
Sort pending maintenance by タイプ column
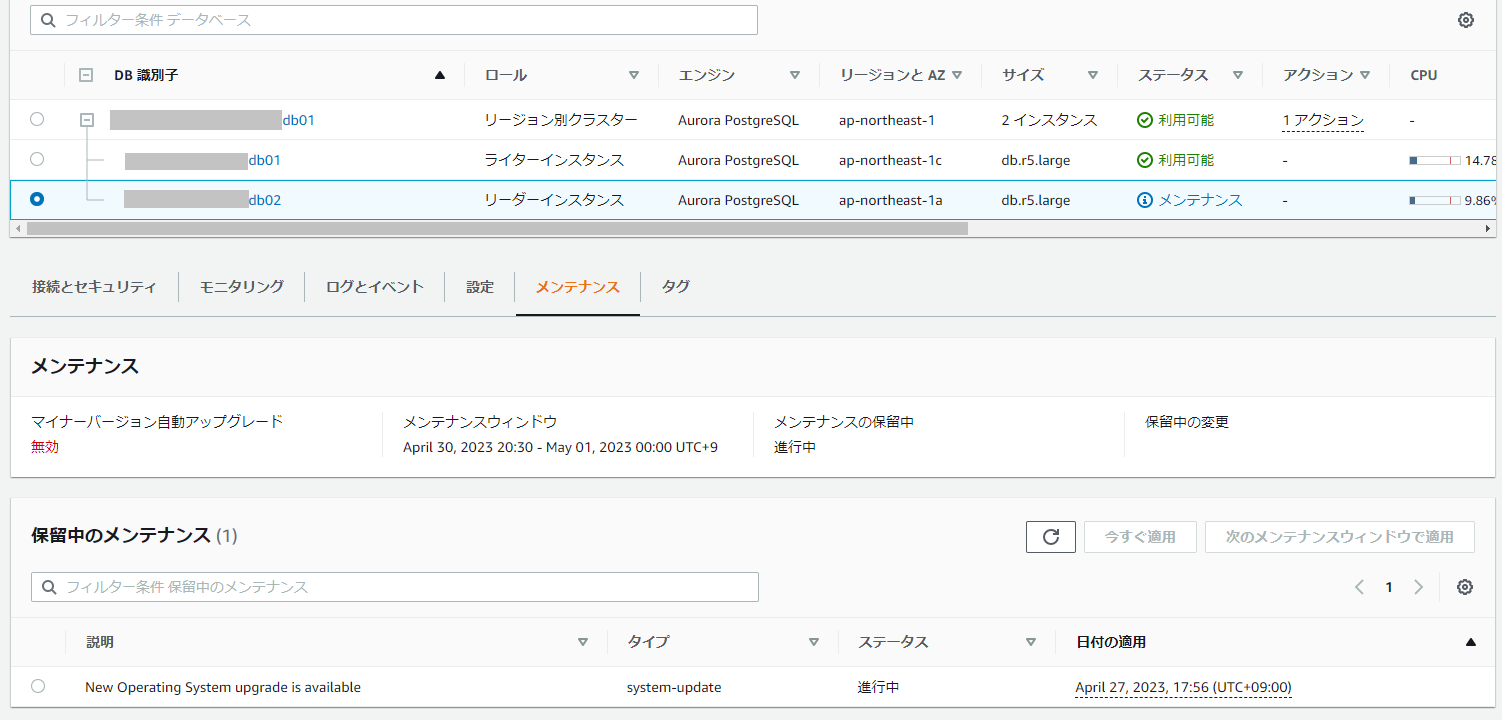coord(814,642)
